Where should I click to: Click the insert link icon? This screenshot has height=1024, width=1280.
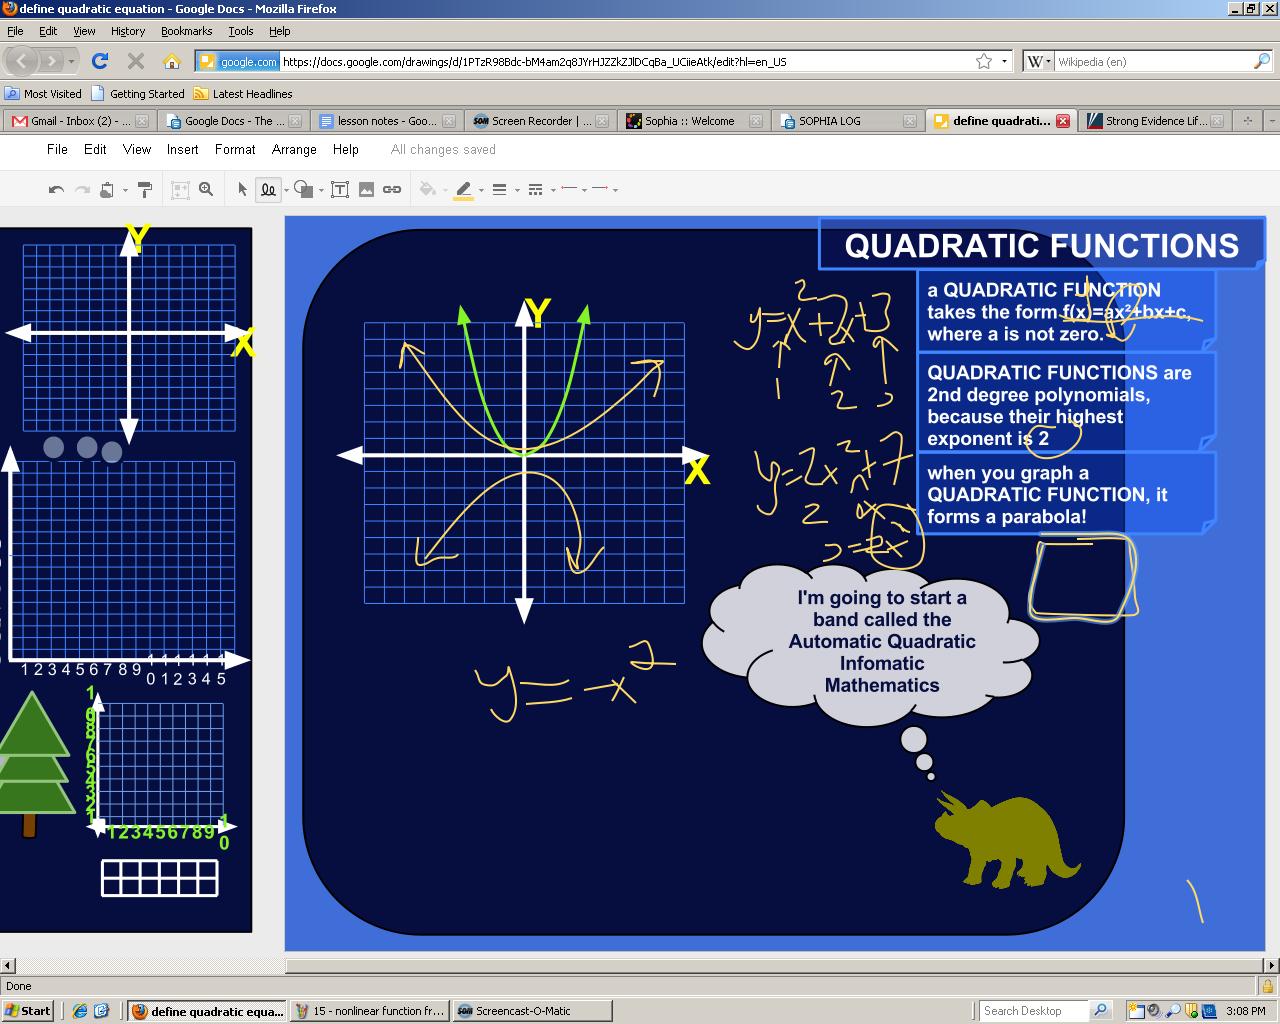point(392,189)
